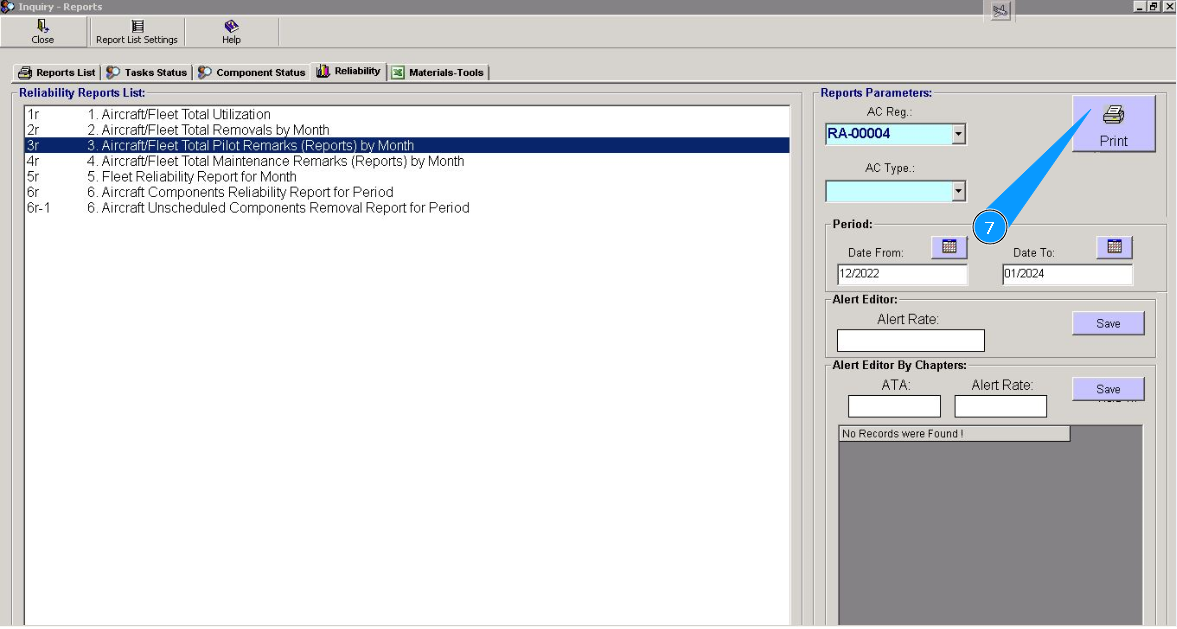Click the Reliability tab chart icon
Viewport: 1177px width, 629px height.
click(x=323, y=71)
